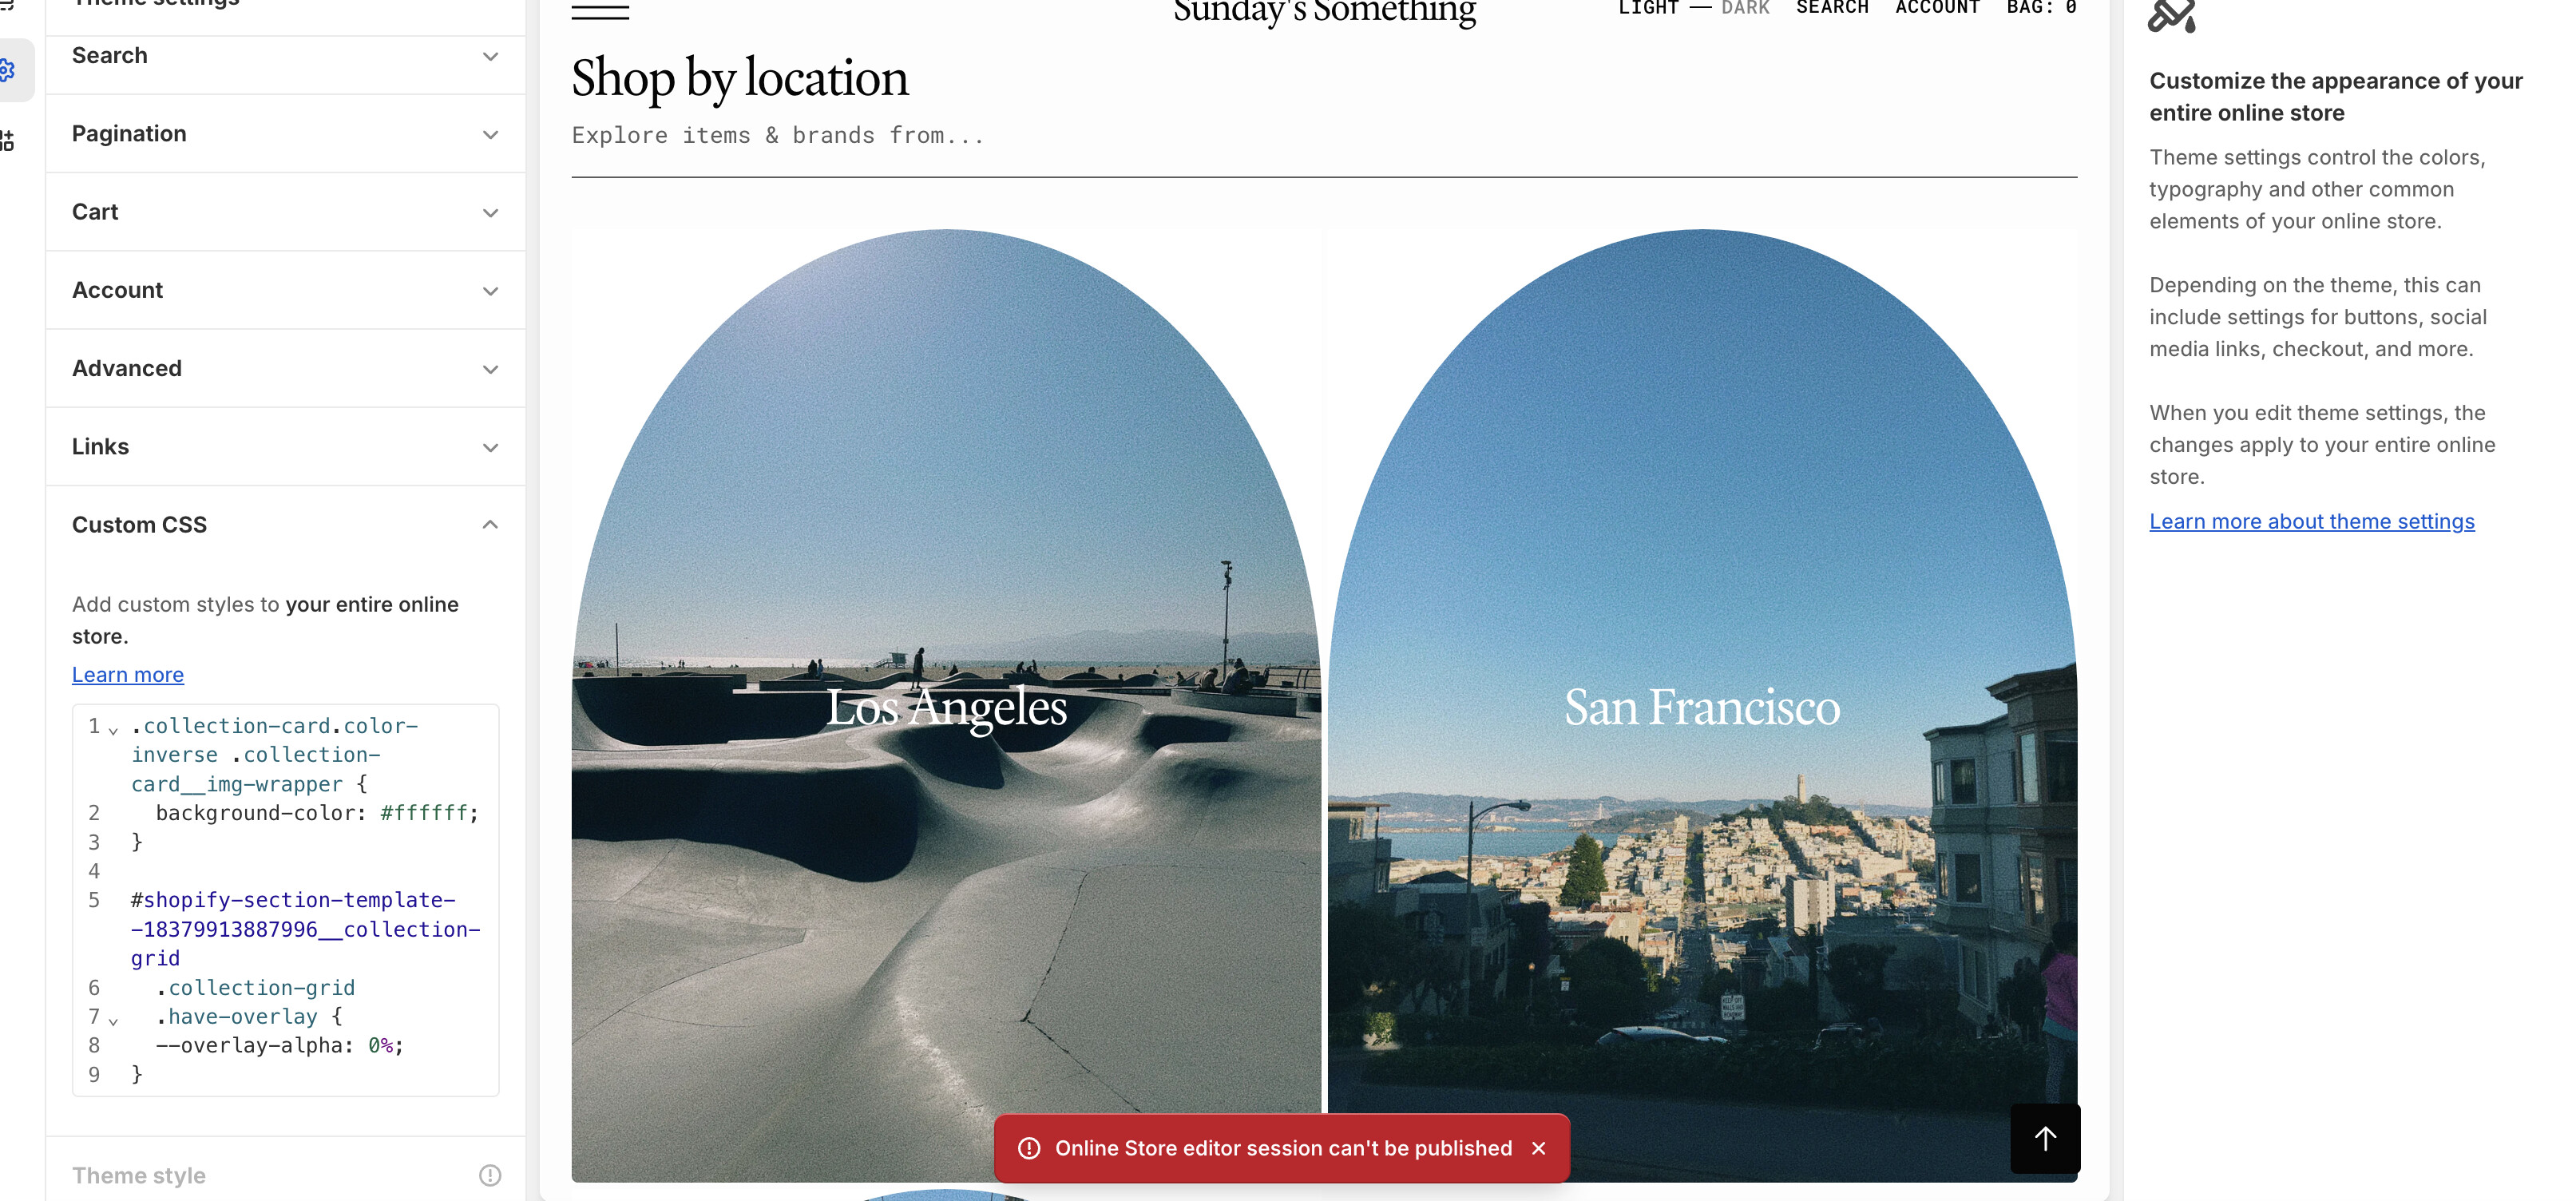Viewport: 2576px width, 1201px height.
Task: Switch the store preview to LIGHT mode
Action: [x=1648, y=8]
